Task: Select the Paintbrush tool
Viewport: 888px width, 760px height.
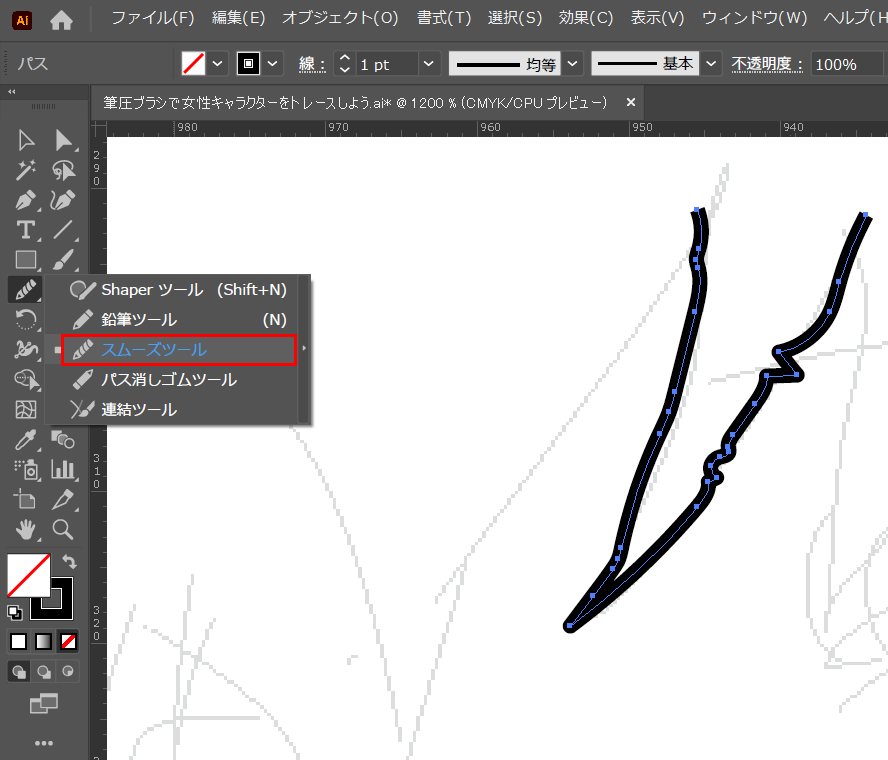Action: click(x=63, y=260)
